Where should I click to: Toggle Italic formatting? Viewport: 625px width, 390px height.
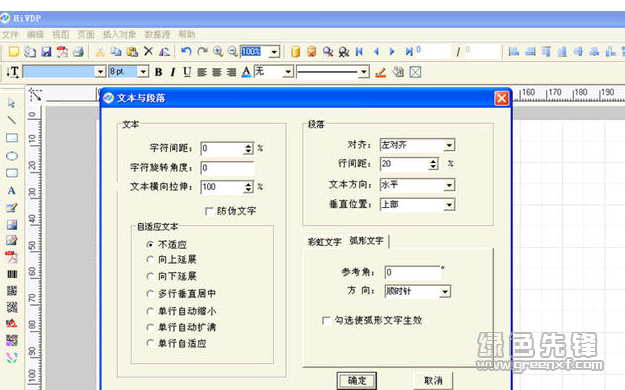173,72
